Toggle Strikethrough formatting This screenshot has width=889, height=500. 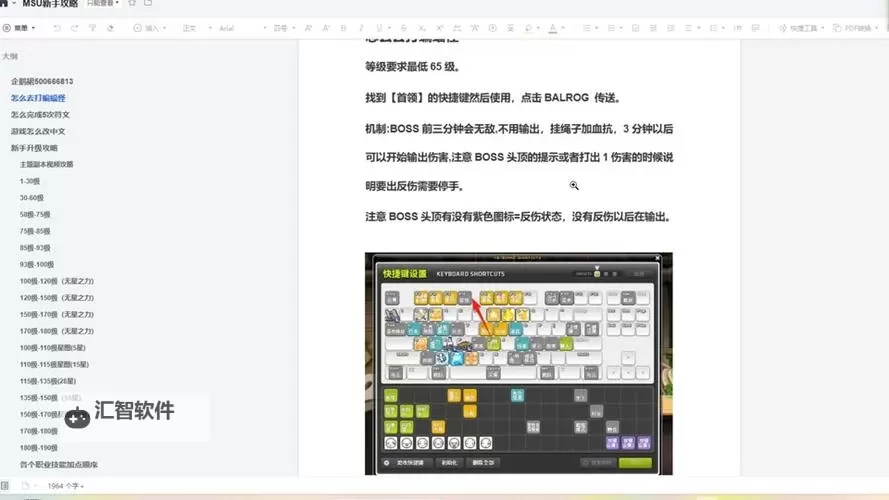(x=404, y=28)
